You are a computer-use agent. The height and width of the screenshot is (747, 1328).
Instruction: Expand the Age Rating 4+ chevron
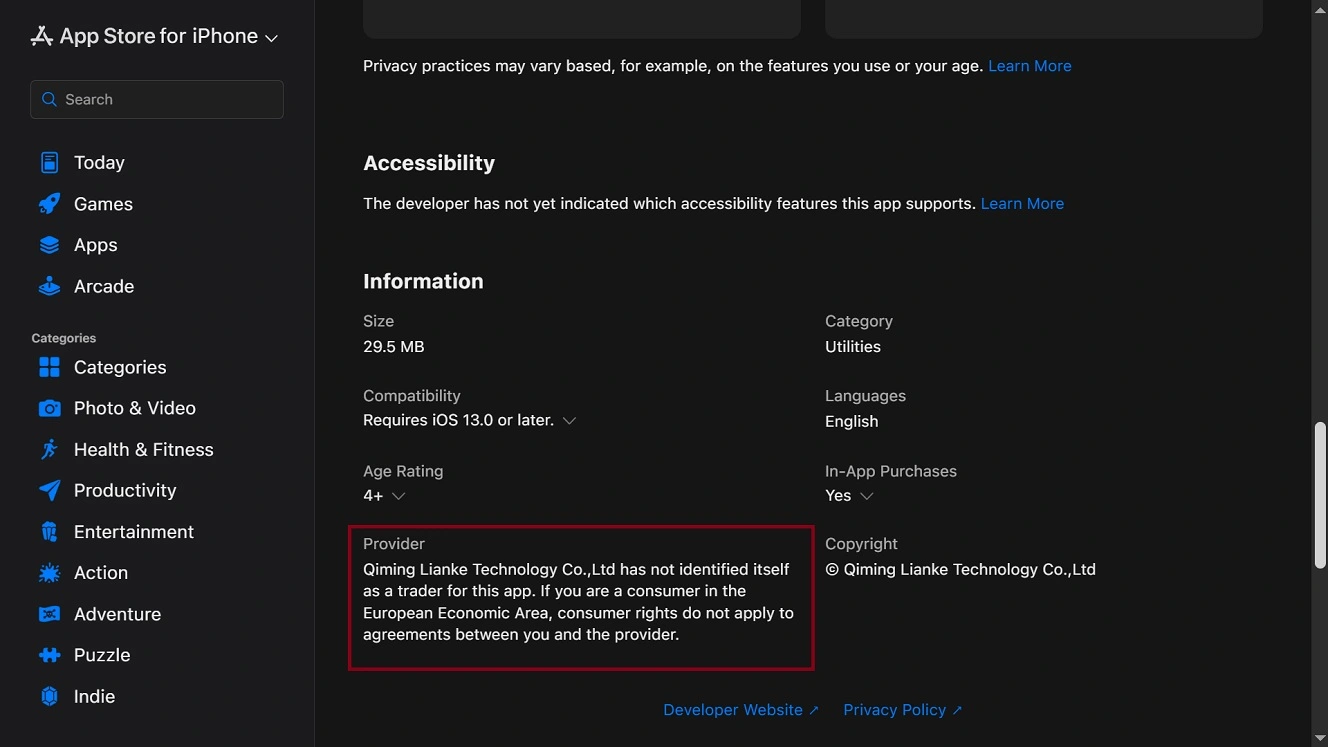pyautogui.click(x=398, y=496)
